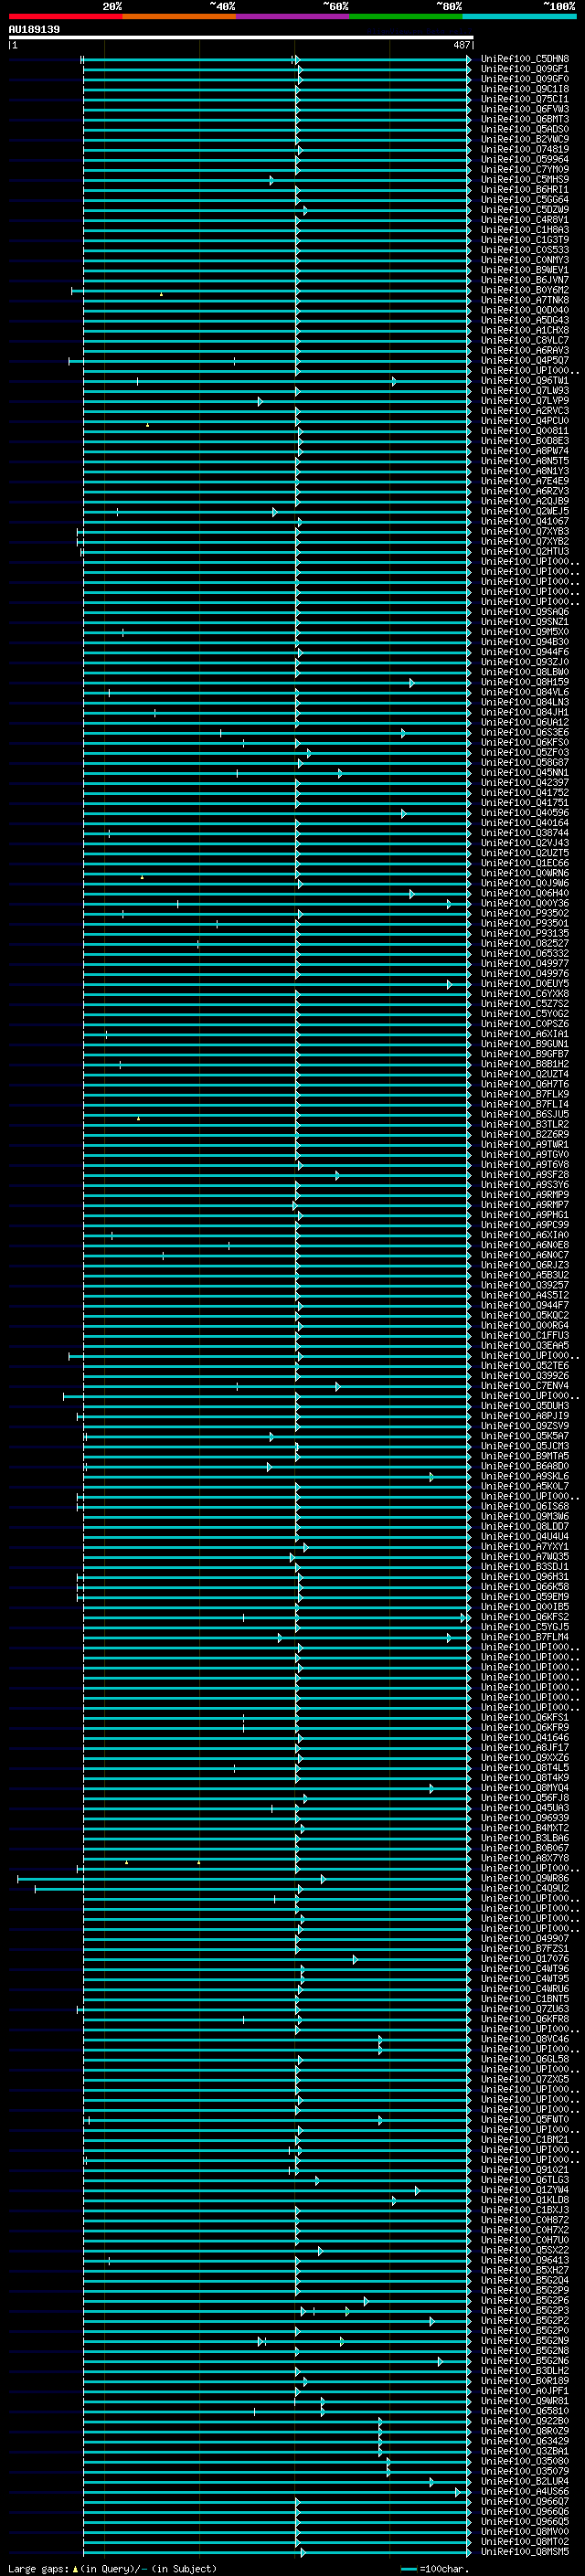585x2576 pixels.
Task: Select the label UniRef100_Q52TE6
Action: pos(525,1366)
